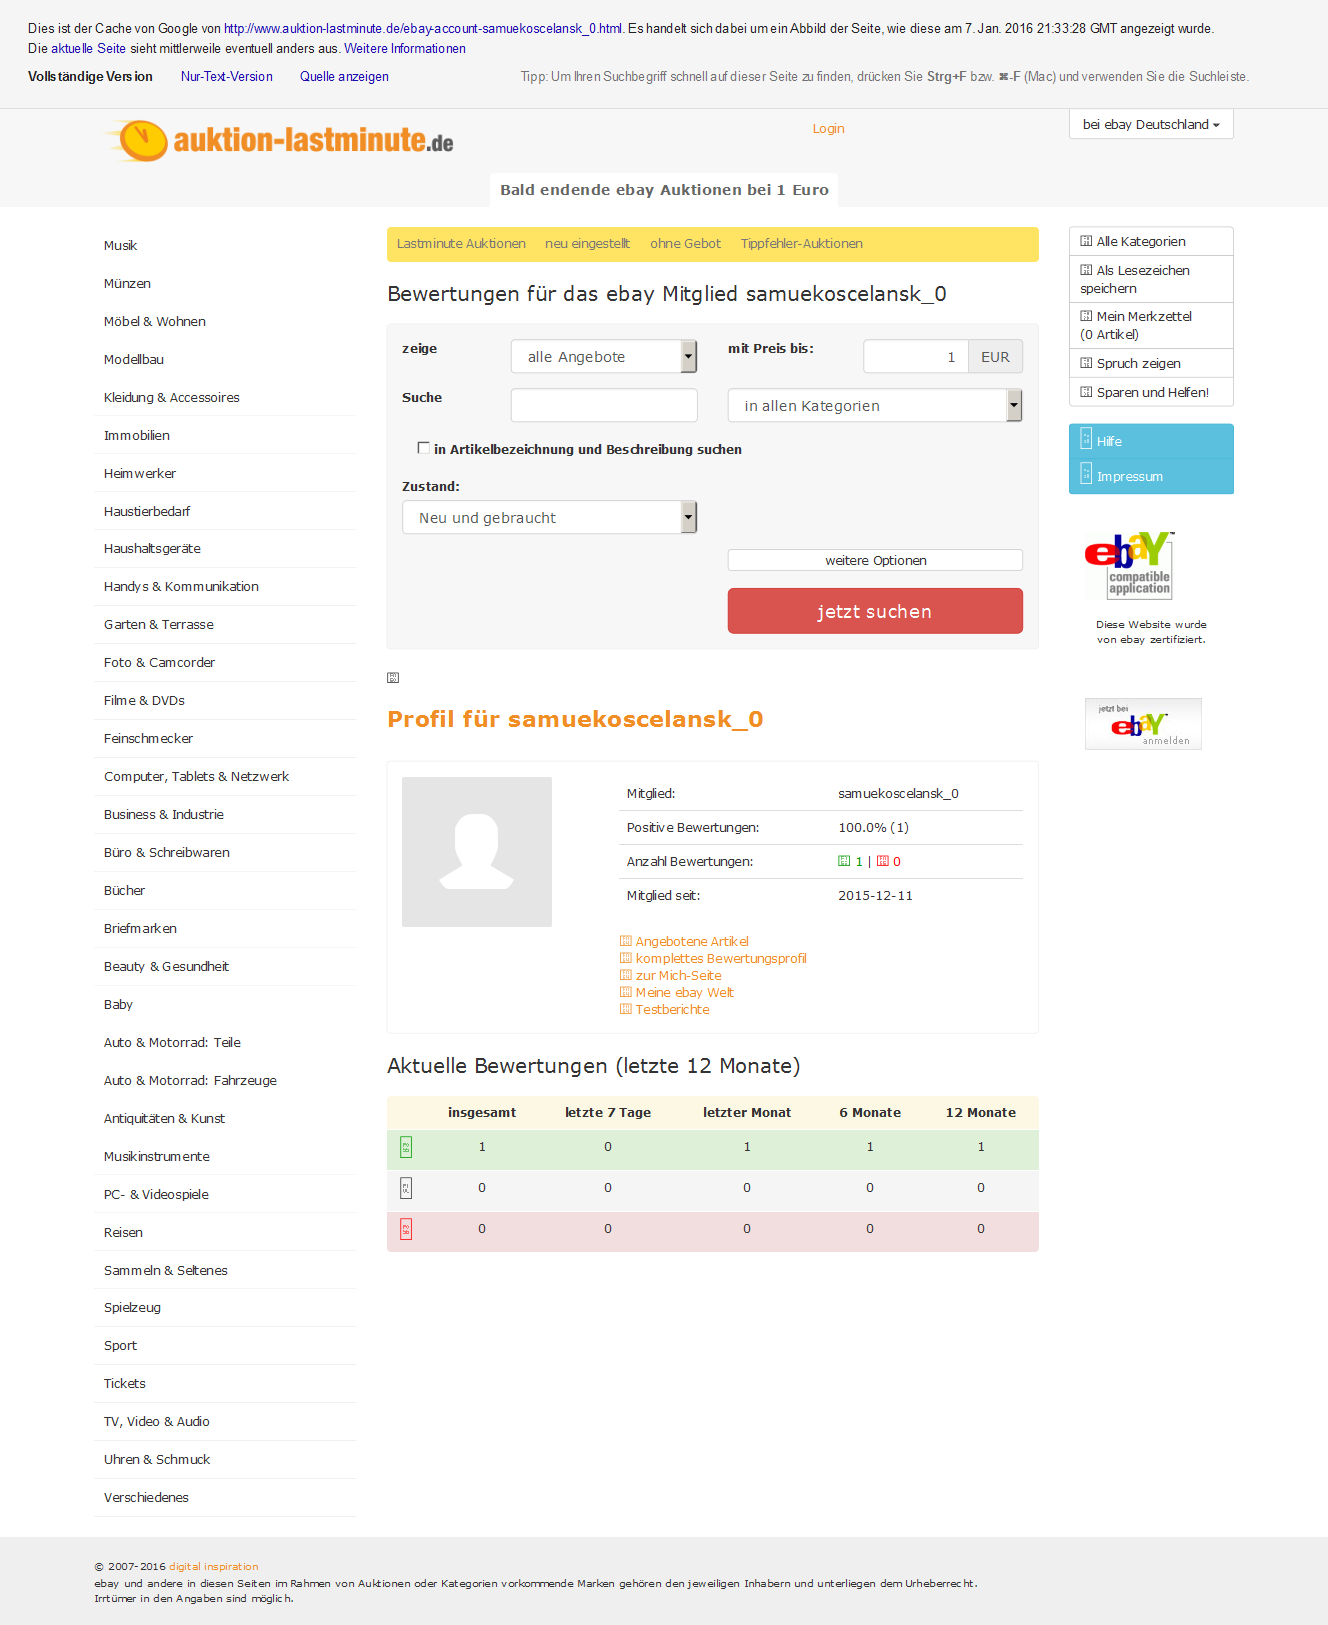Open the 'aktuelle Seite' cache link
The width and height of the screenshot is (1328, 1625).
(89, 48)
